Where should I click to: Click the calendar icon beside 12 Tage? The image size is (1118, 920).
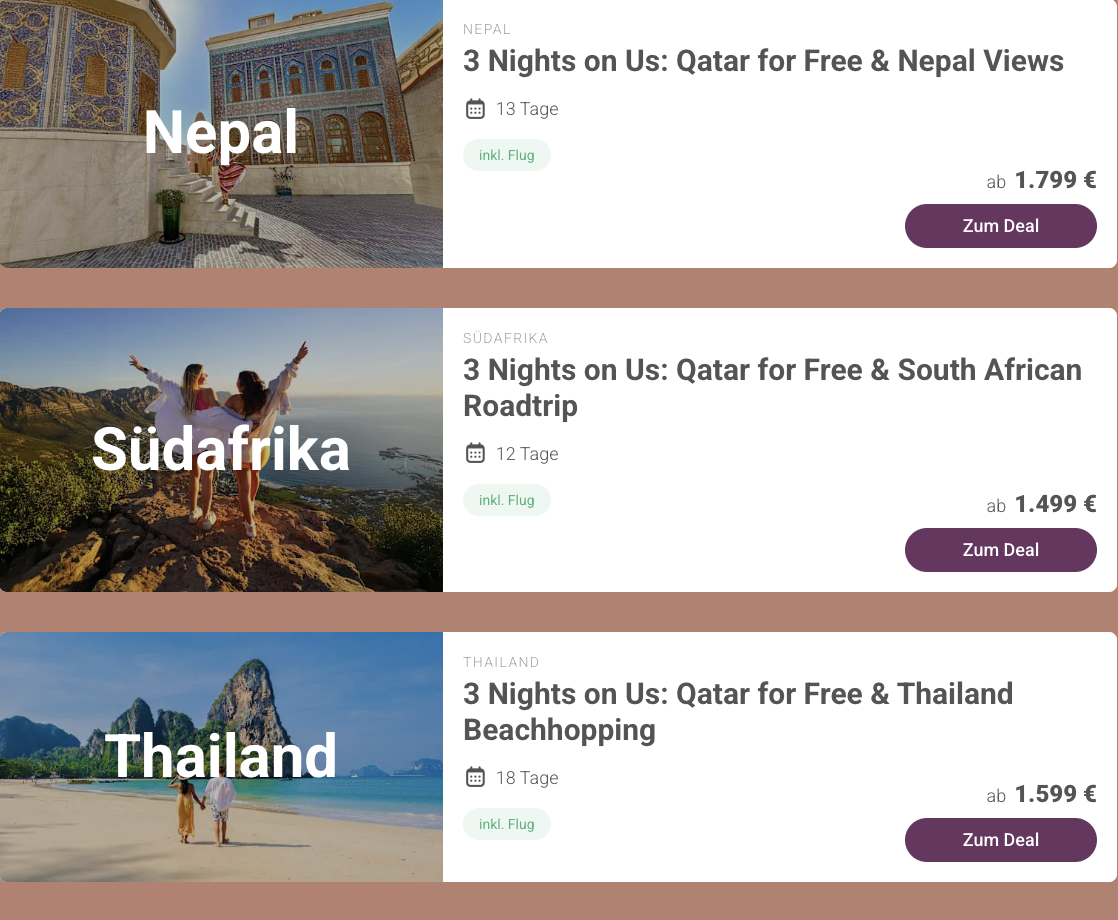[x=475, y=454]
